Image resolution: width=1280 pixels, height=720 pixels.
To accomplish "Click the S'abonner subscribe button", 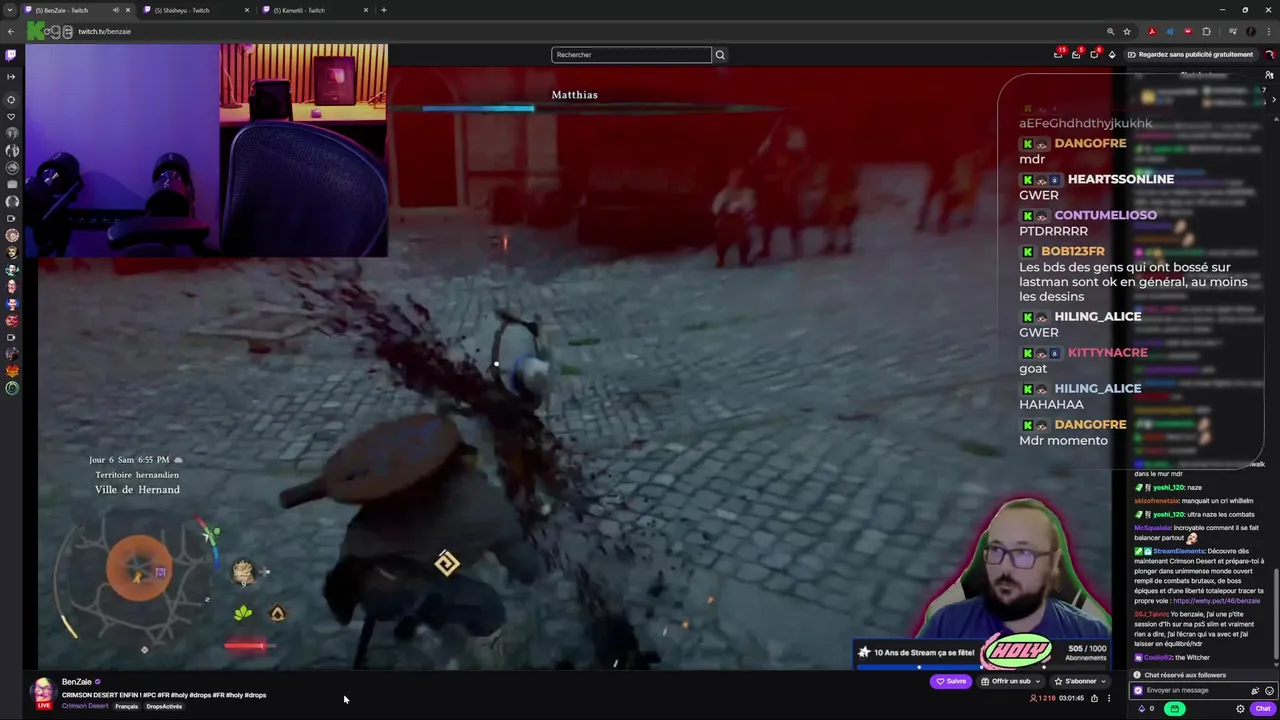I will point(1076,681).
